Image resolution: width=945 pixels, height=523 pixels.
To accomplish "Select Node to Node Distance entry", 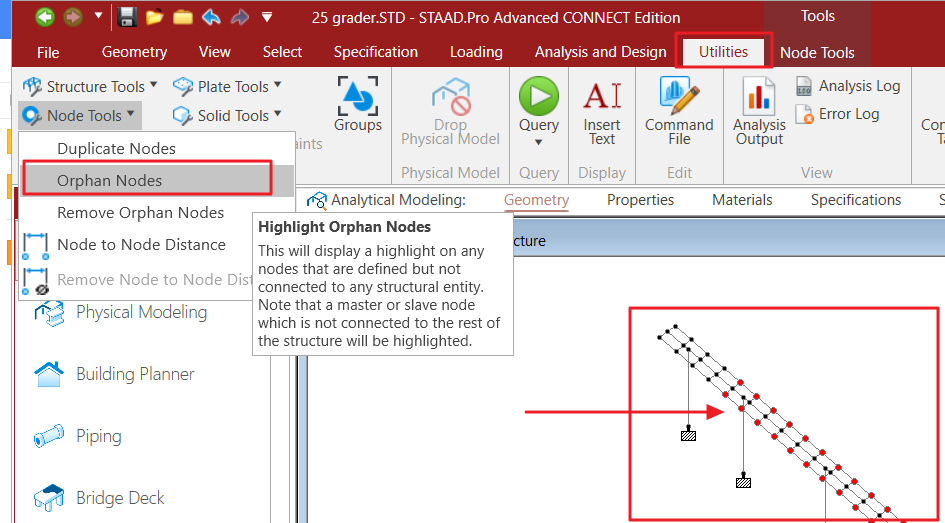I will click(x=142, y=245).
